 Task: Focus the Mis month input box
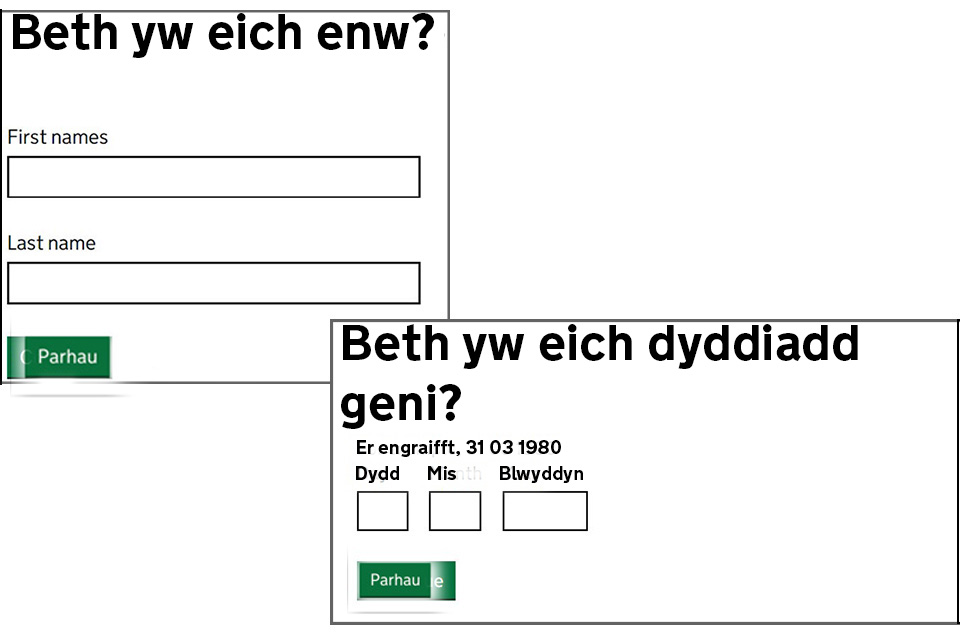point(454,511)
